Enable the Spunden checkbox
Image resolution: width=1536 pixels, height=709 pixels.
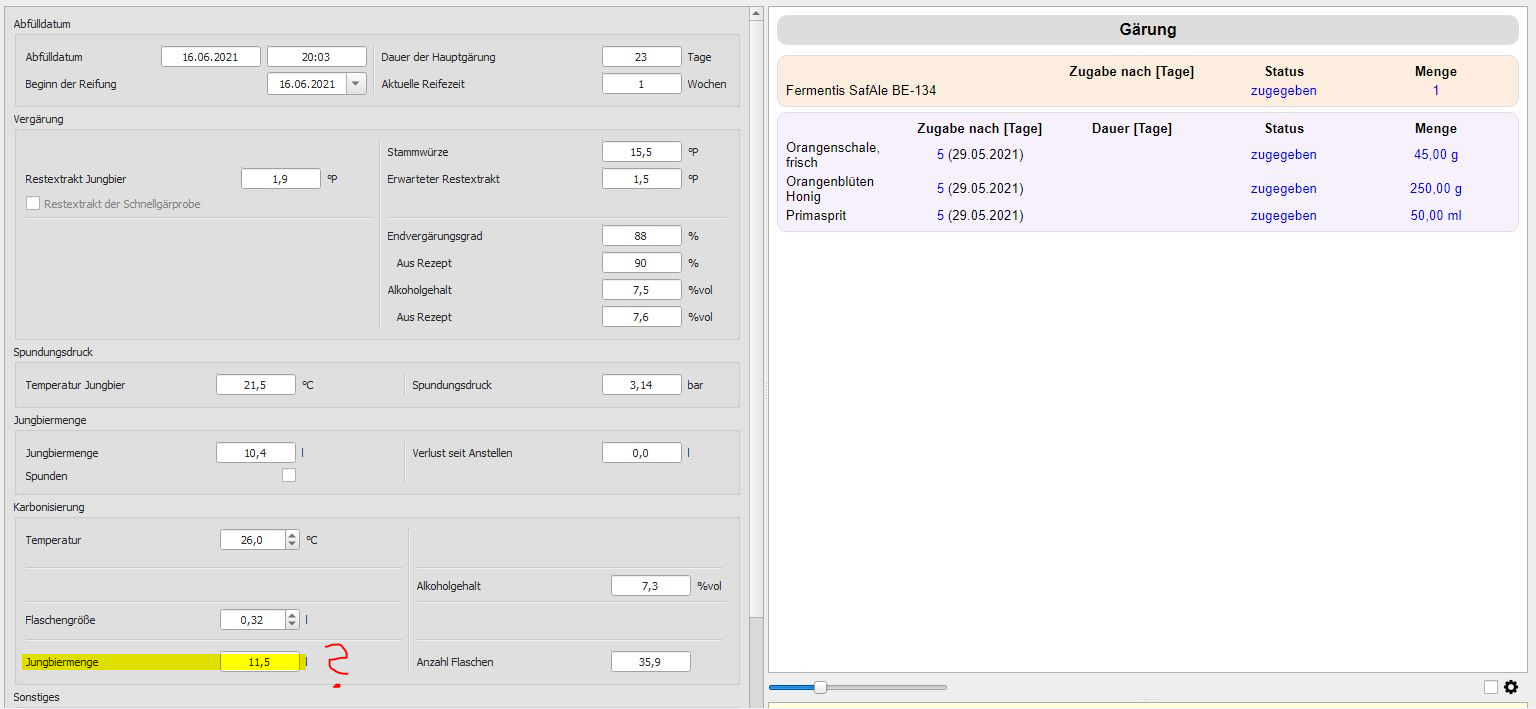point(289,476)
